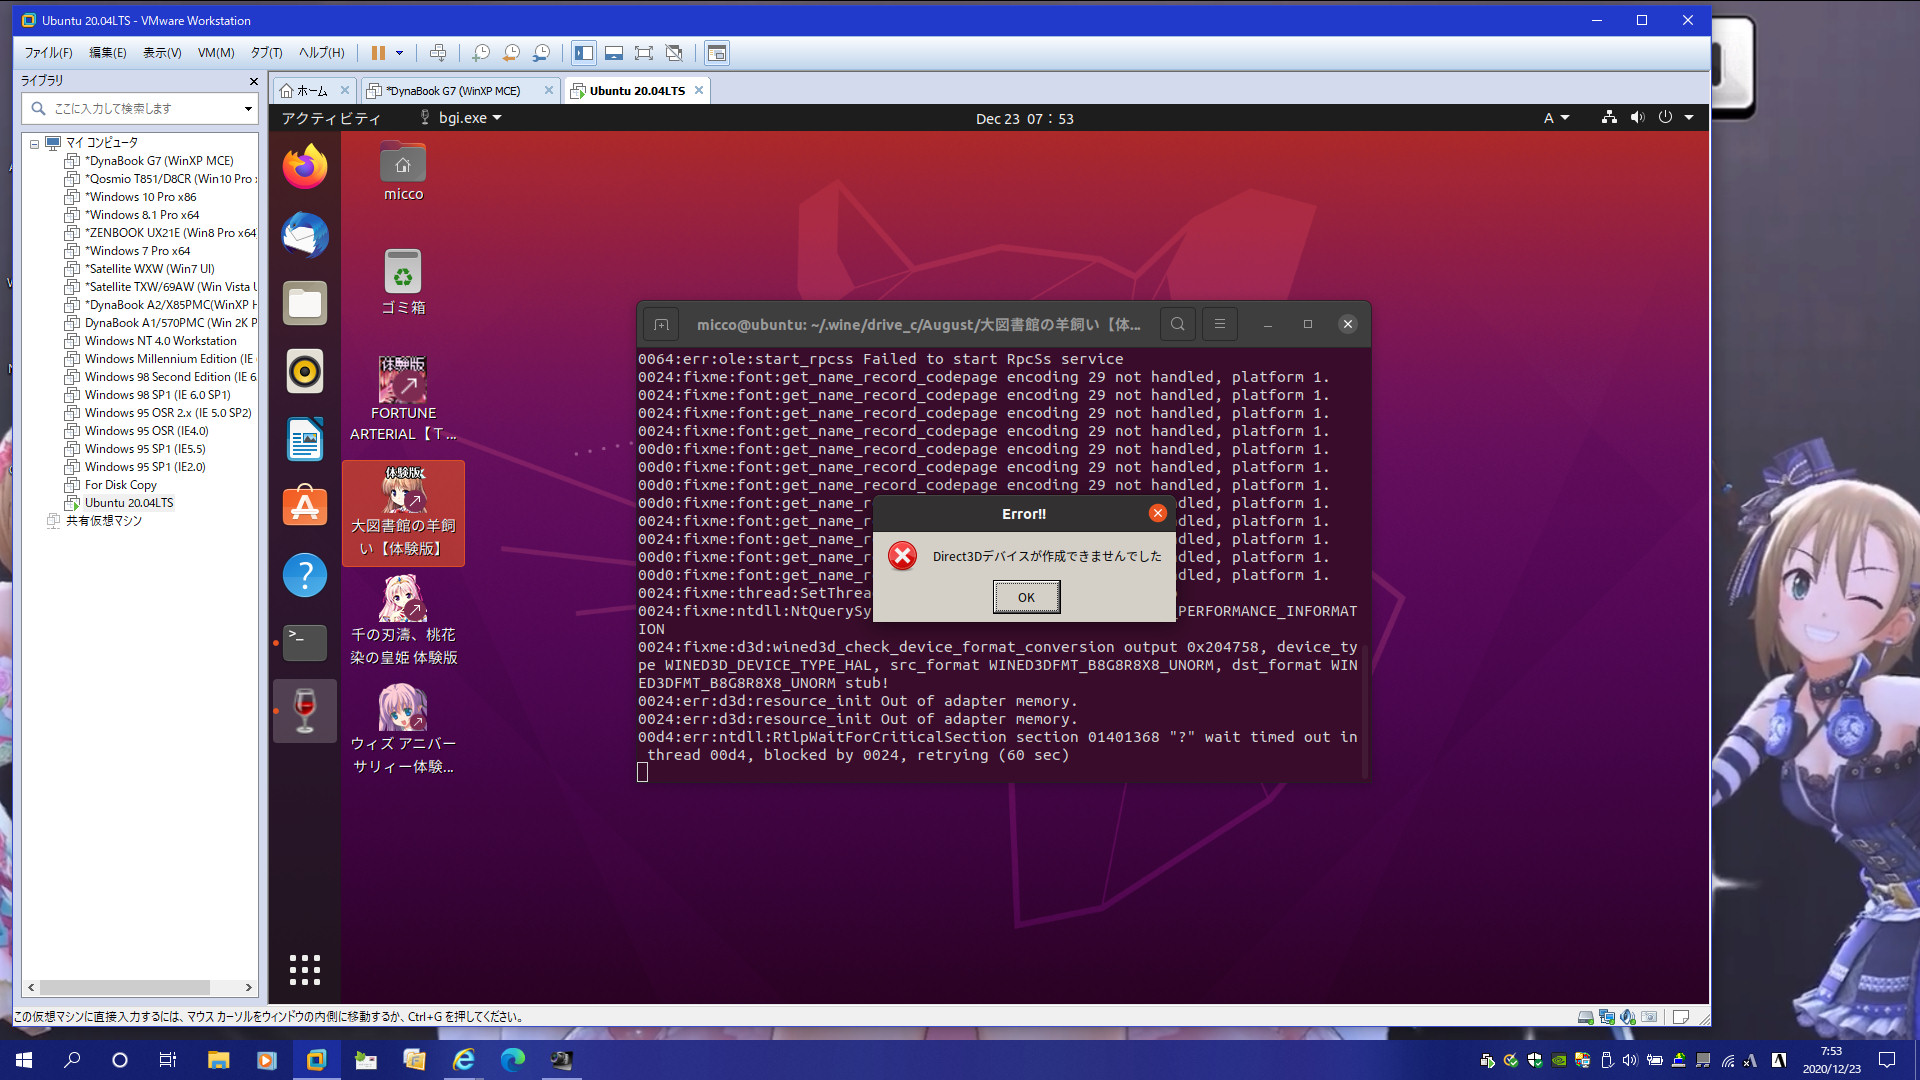The width and height of the screenshot is (1920, 1080).
Task: Take a VM snapshot via the toolbar icon
Action: [x=481, y=53]
